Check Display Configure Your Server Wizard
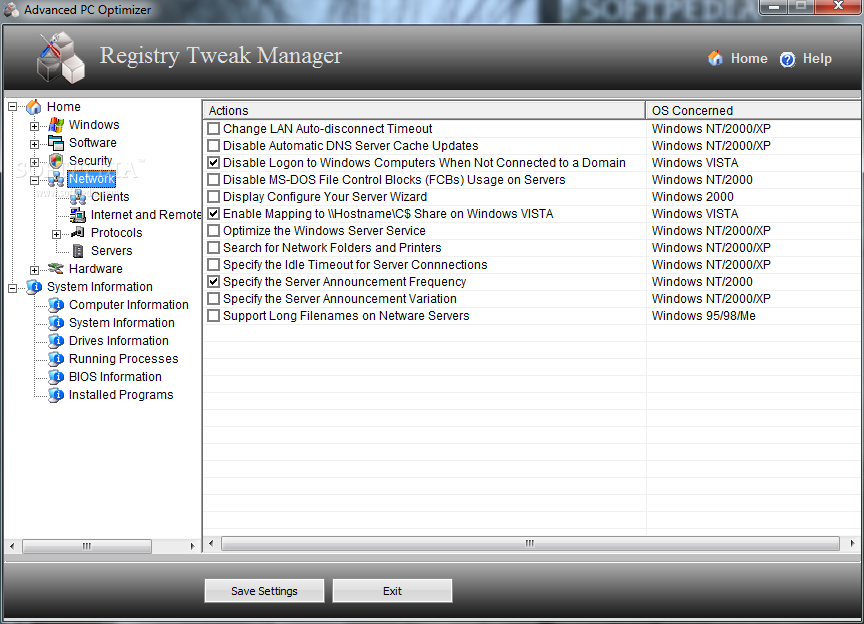This screenshot has height=624, width=864. pos(214,197)
